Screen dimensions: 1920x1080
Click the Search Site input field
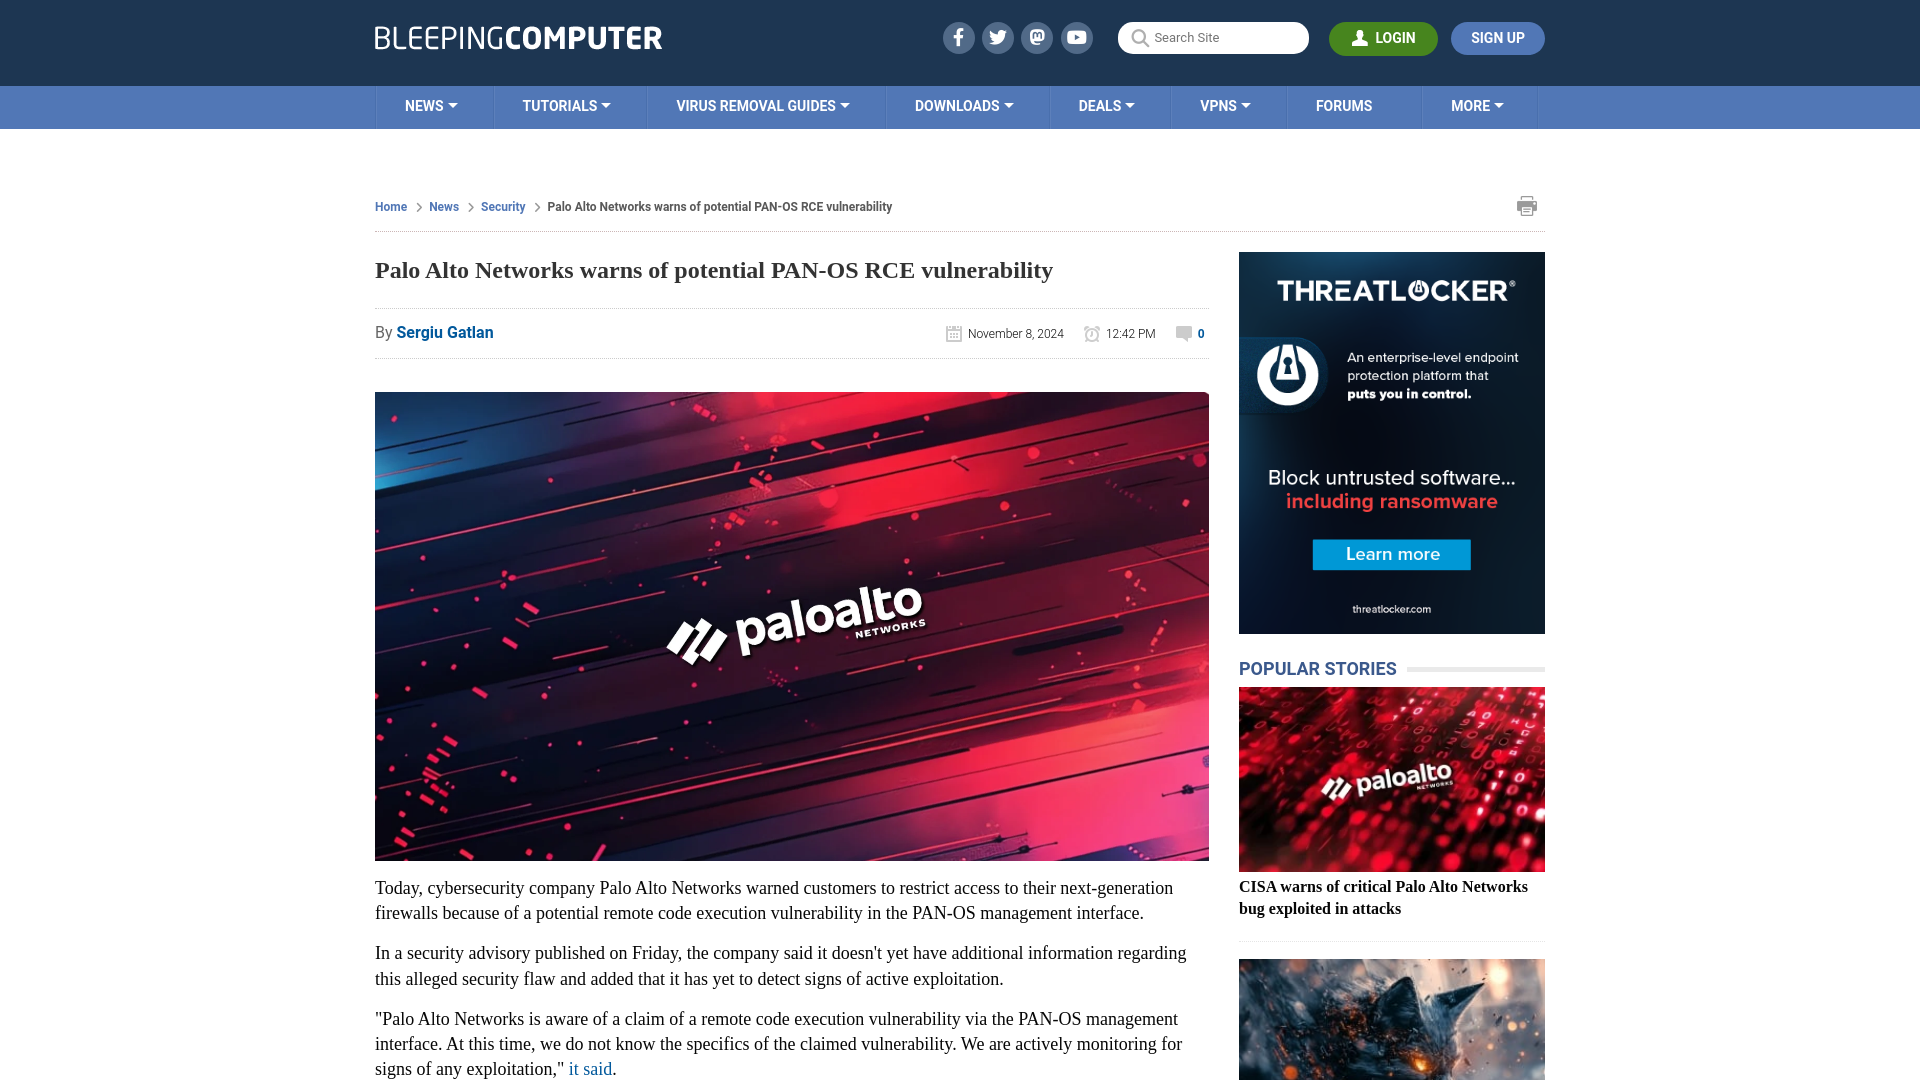pyautogui.click(x=1213, y=38)
